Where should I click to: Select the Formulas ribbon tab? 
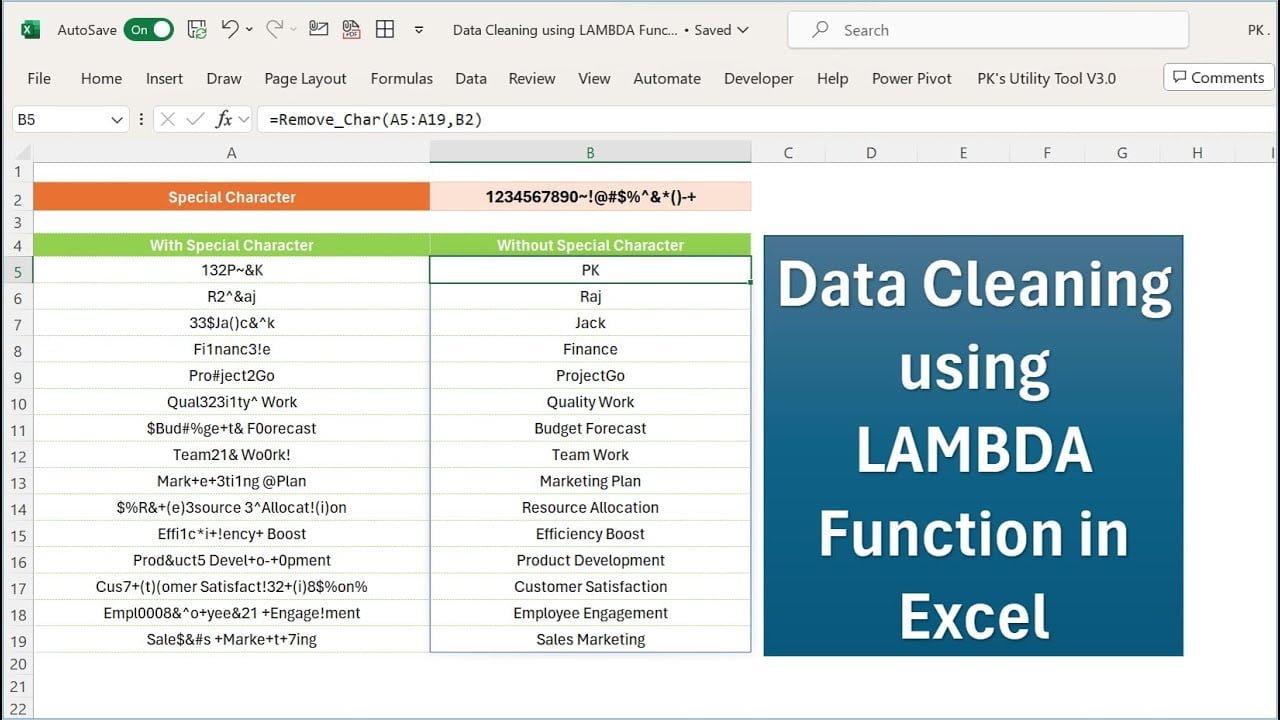(x=402, y=78)
